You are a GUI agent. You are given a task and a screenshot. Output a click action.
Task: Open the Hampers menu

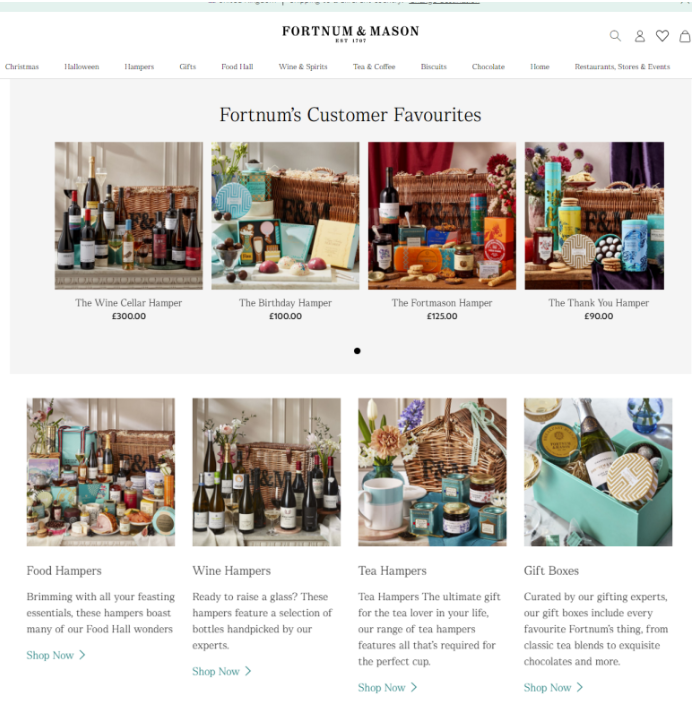[x=139, y=66]
